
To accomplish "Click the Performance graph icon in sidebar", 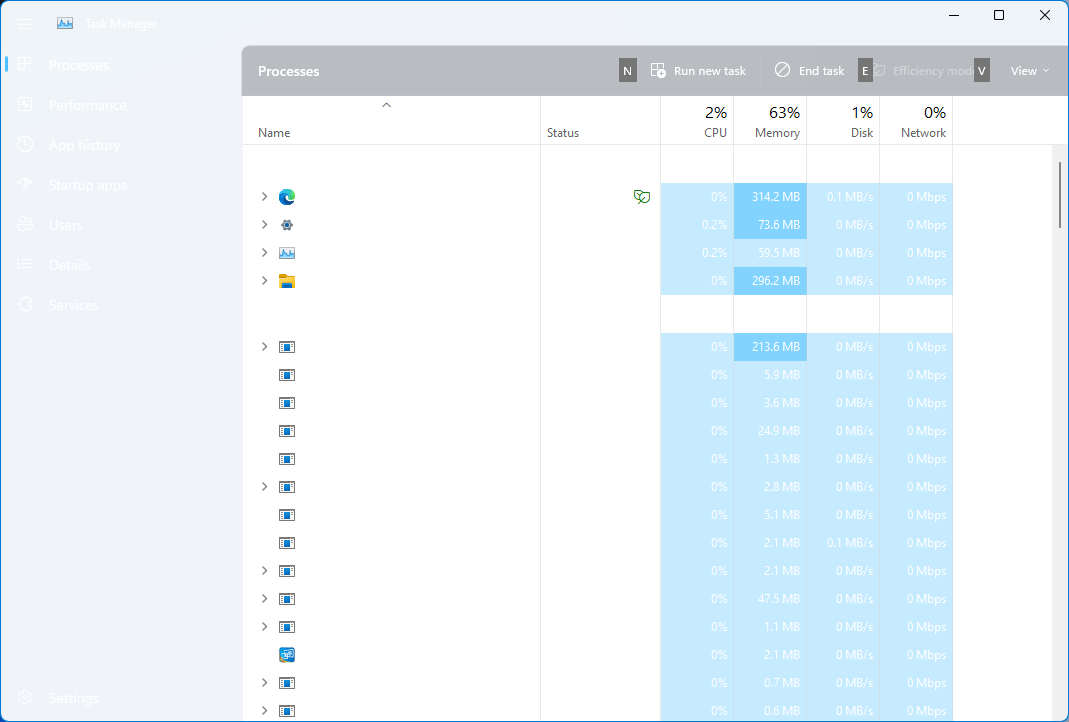I will pos(25,104).
